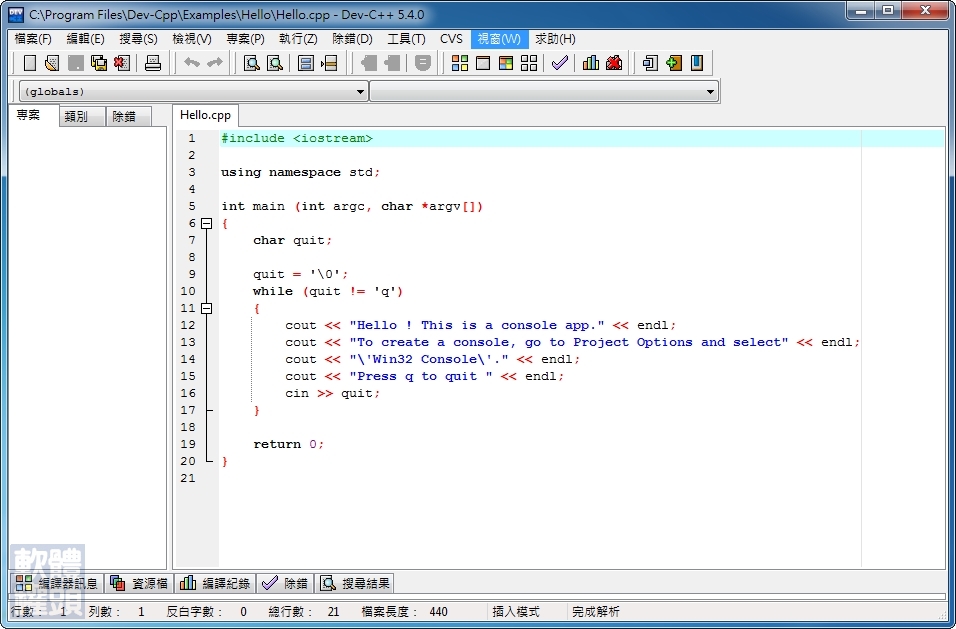Open the 除錯 bottom panel tab
Screen dimensions: 956x629
click(x=285, y=583)
